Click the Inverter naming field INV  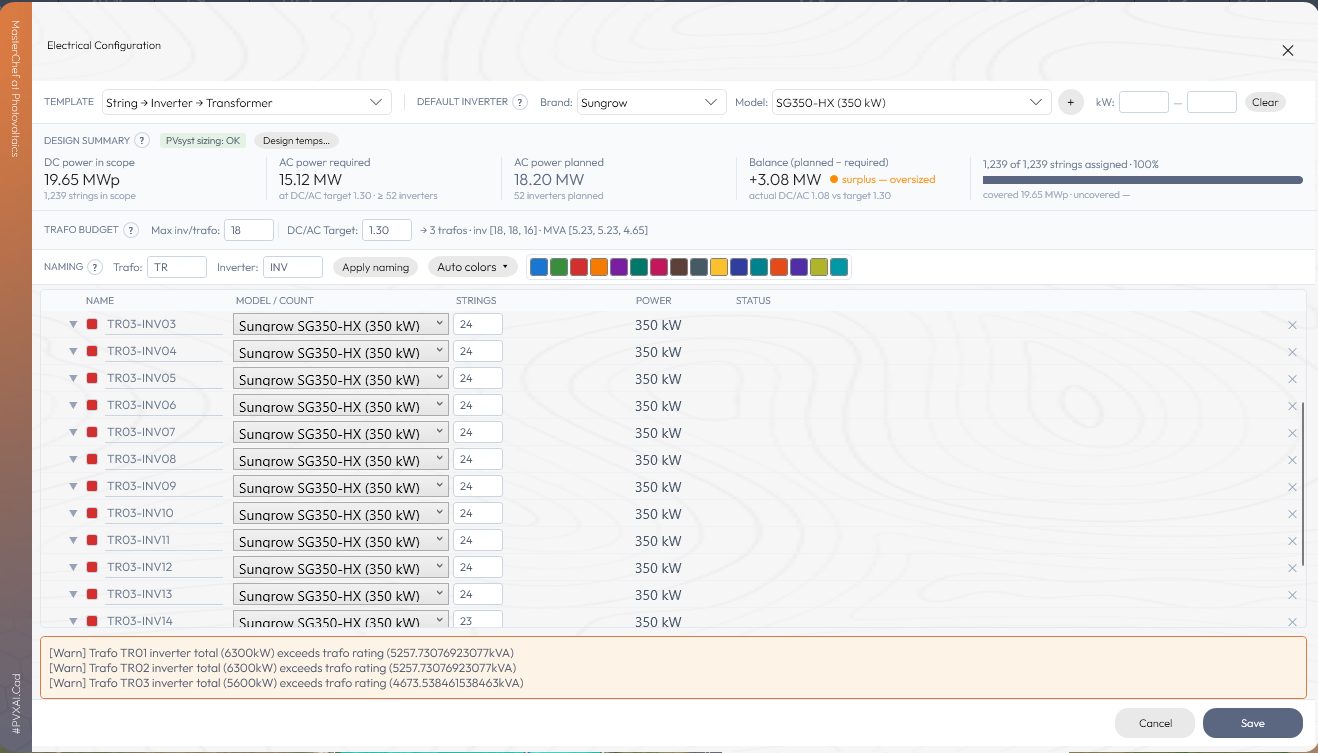pos(293,267)
